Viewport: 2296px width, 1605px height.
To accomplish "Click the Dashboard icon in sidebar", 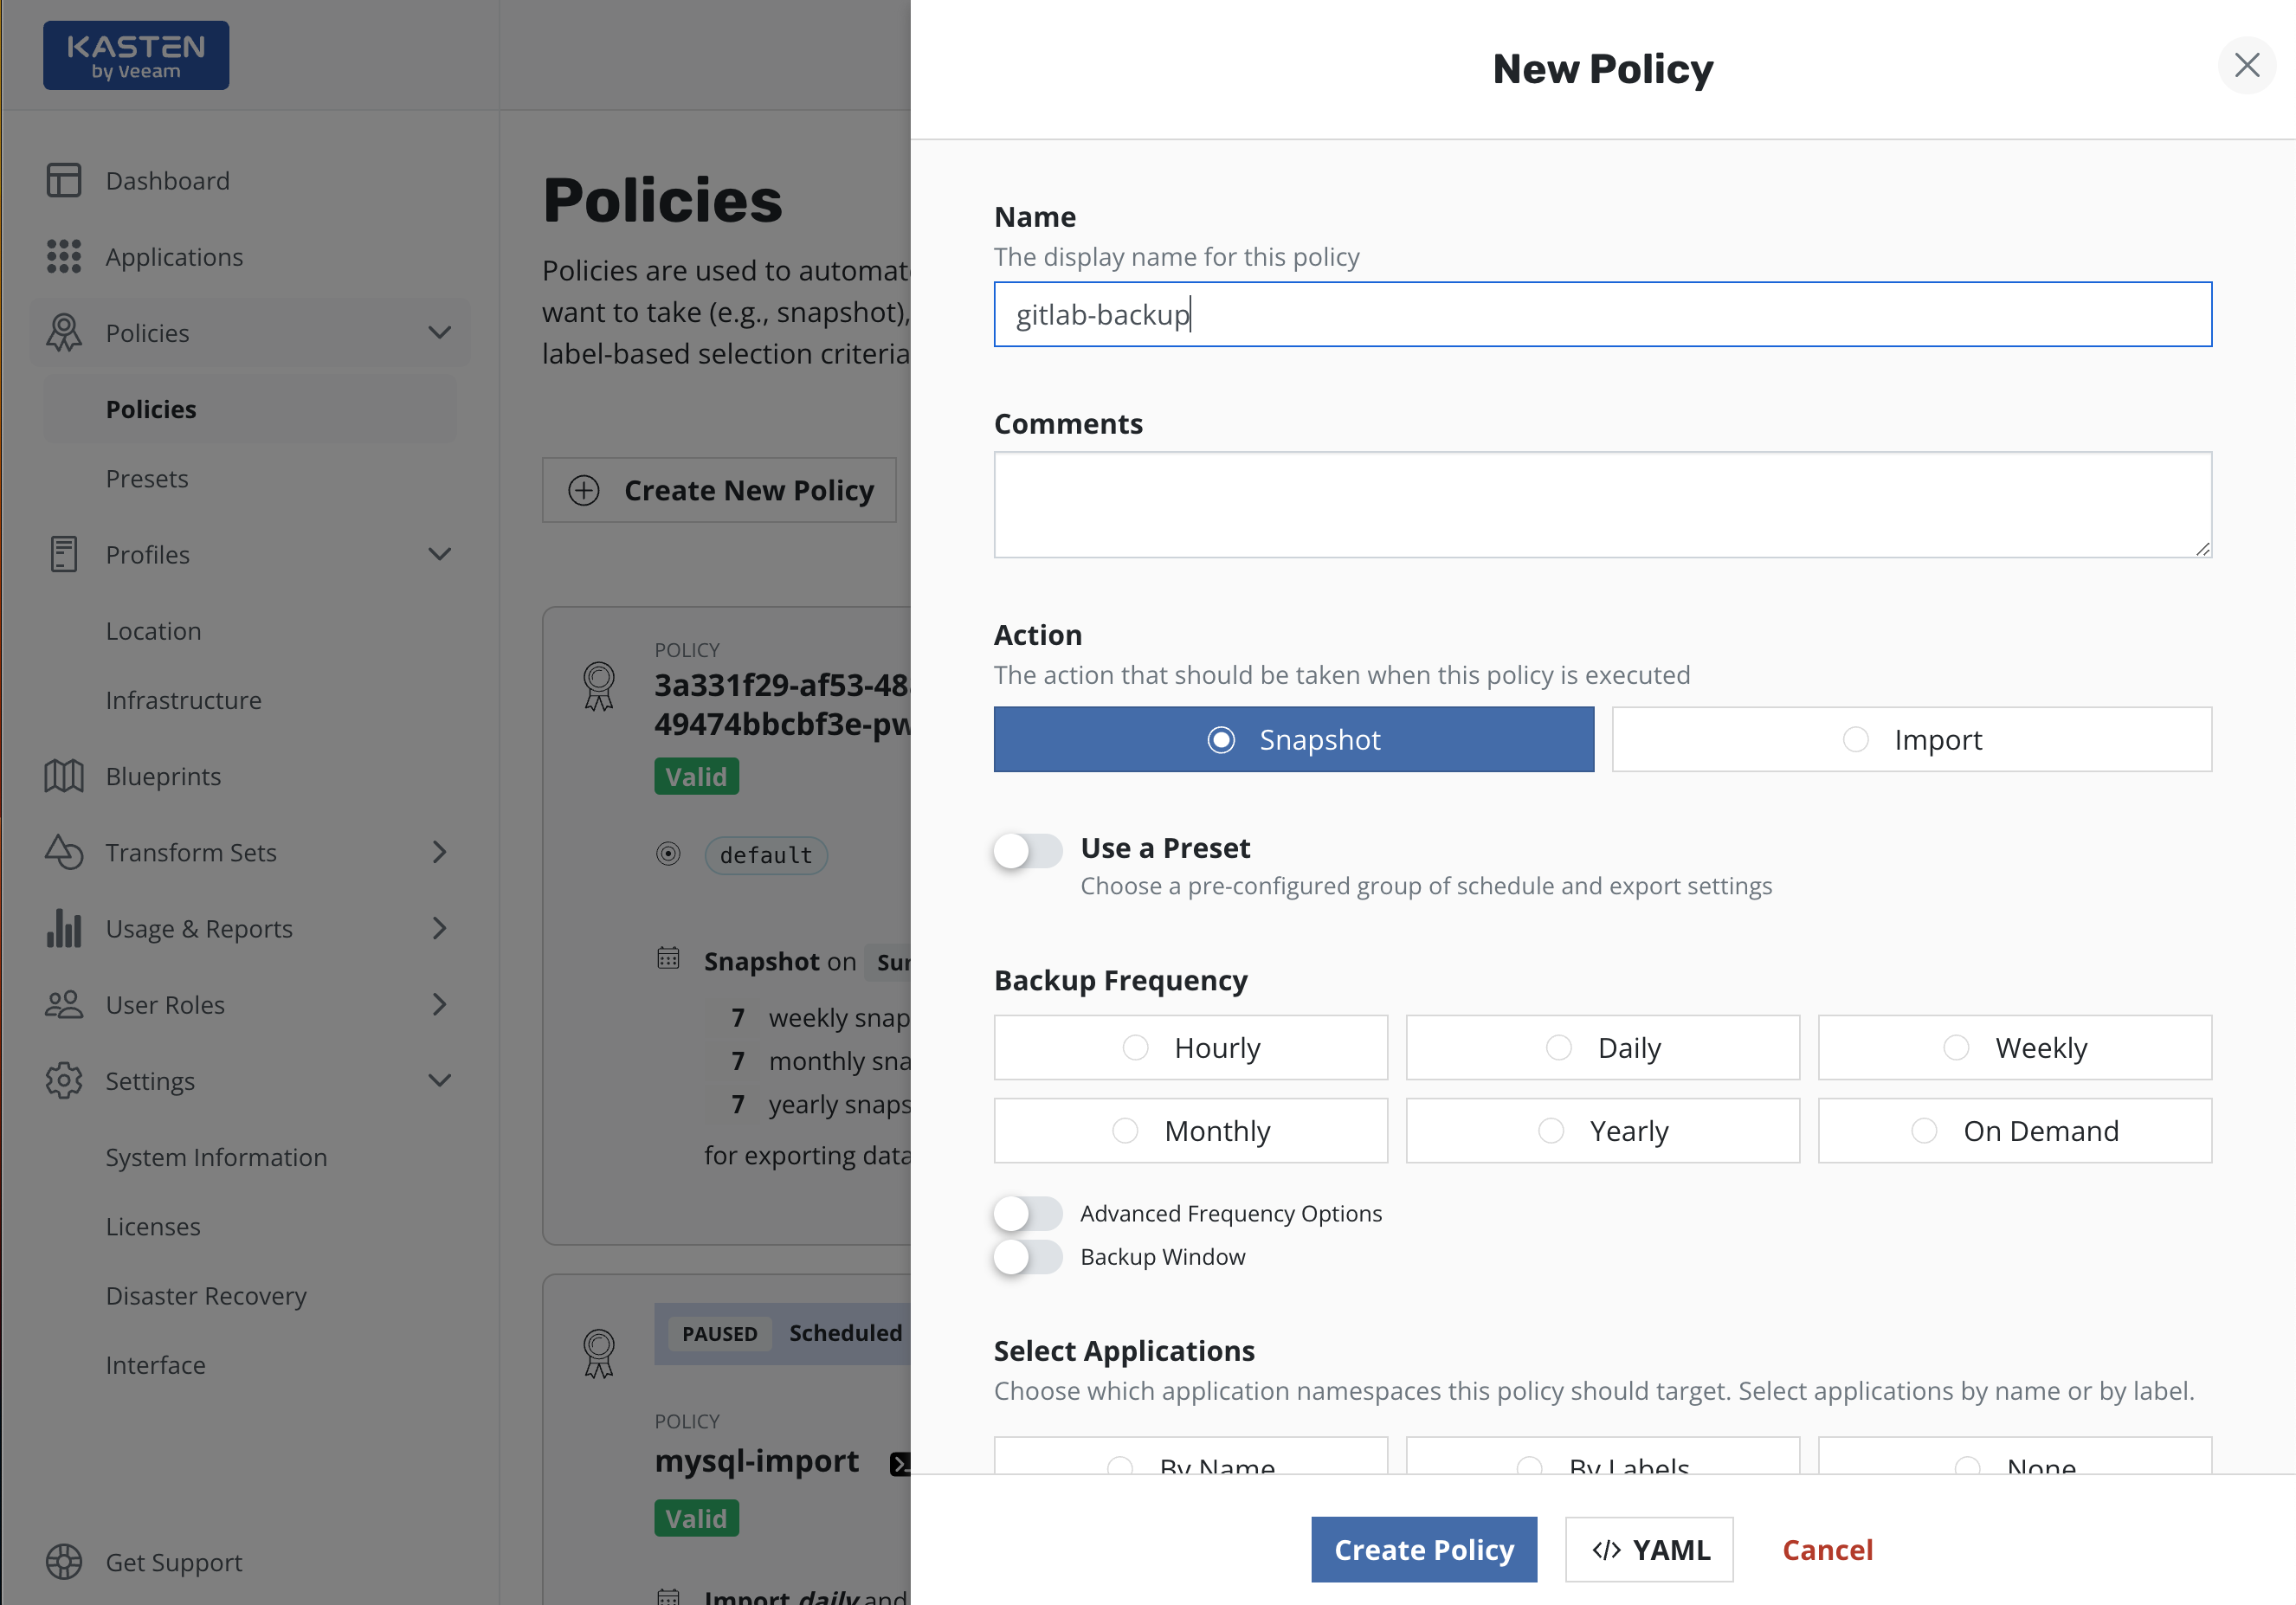I will [63, 180].
